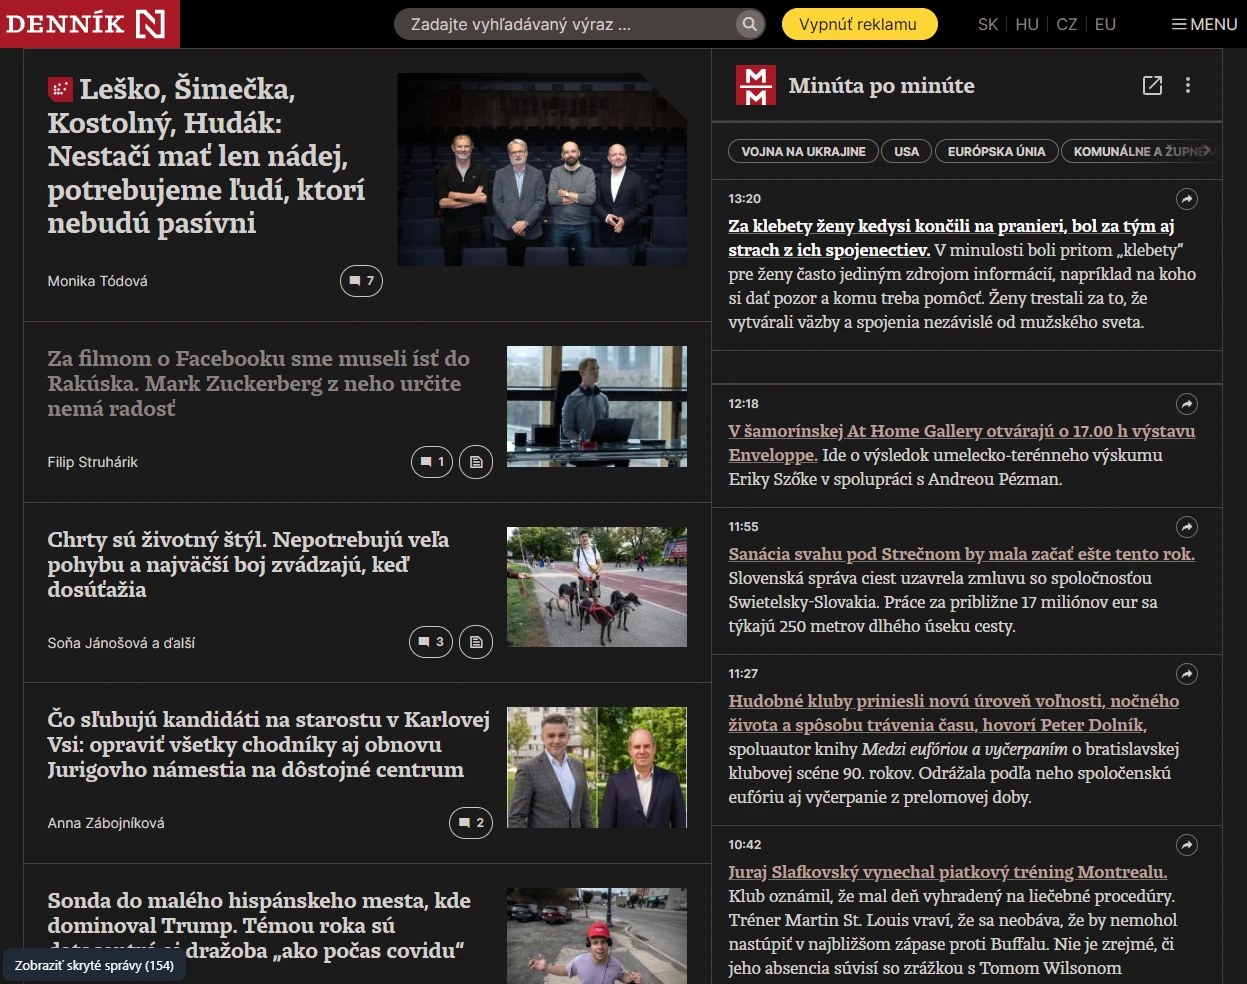Open author Monika Tódová page
1247x984 pixels.
pos(97,281)
